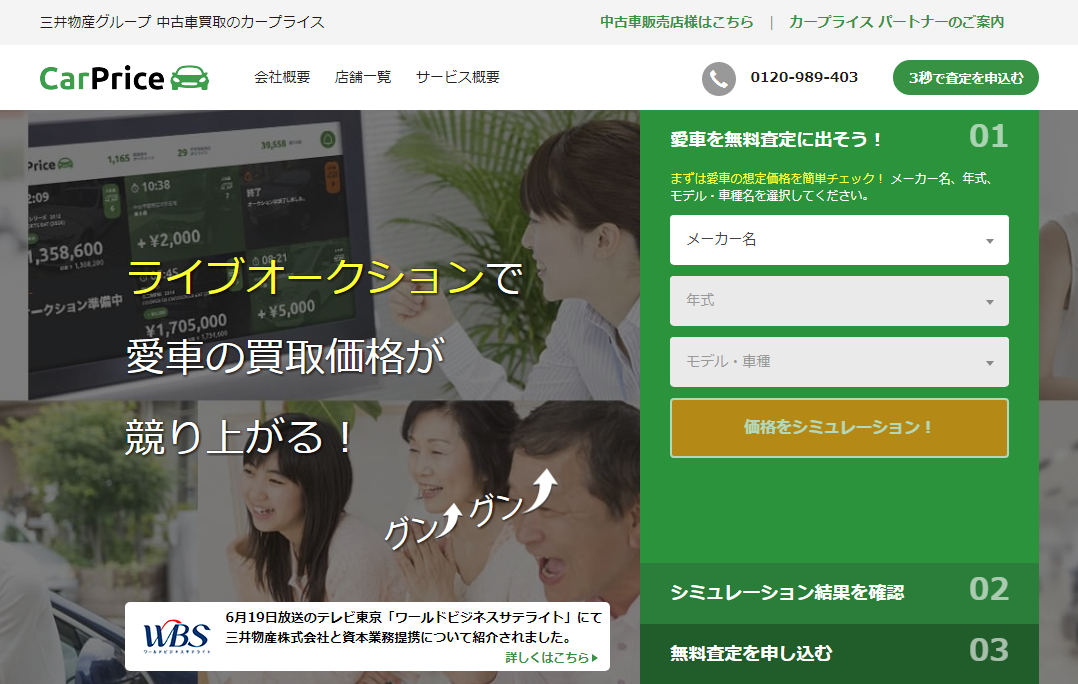1078x684 pixels.
Task: Expand the モデル・車種 dropdown
Action: pos(838,362)
